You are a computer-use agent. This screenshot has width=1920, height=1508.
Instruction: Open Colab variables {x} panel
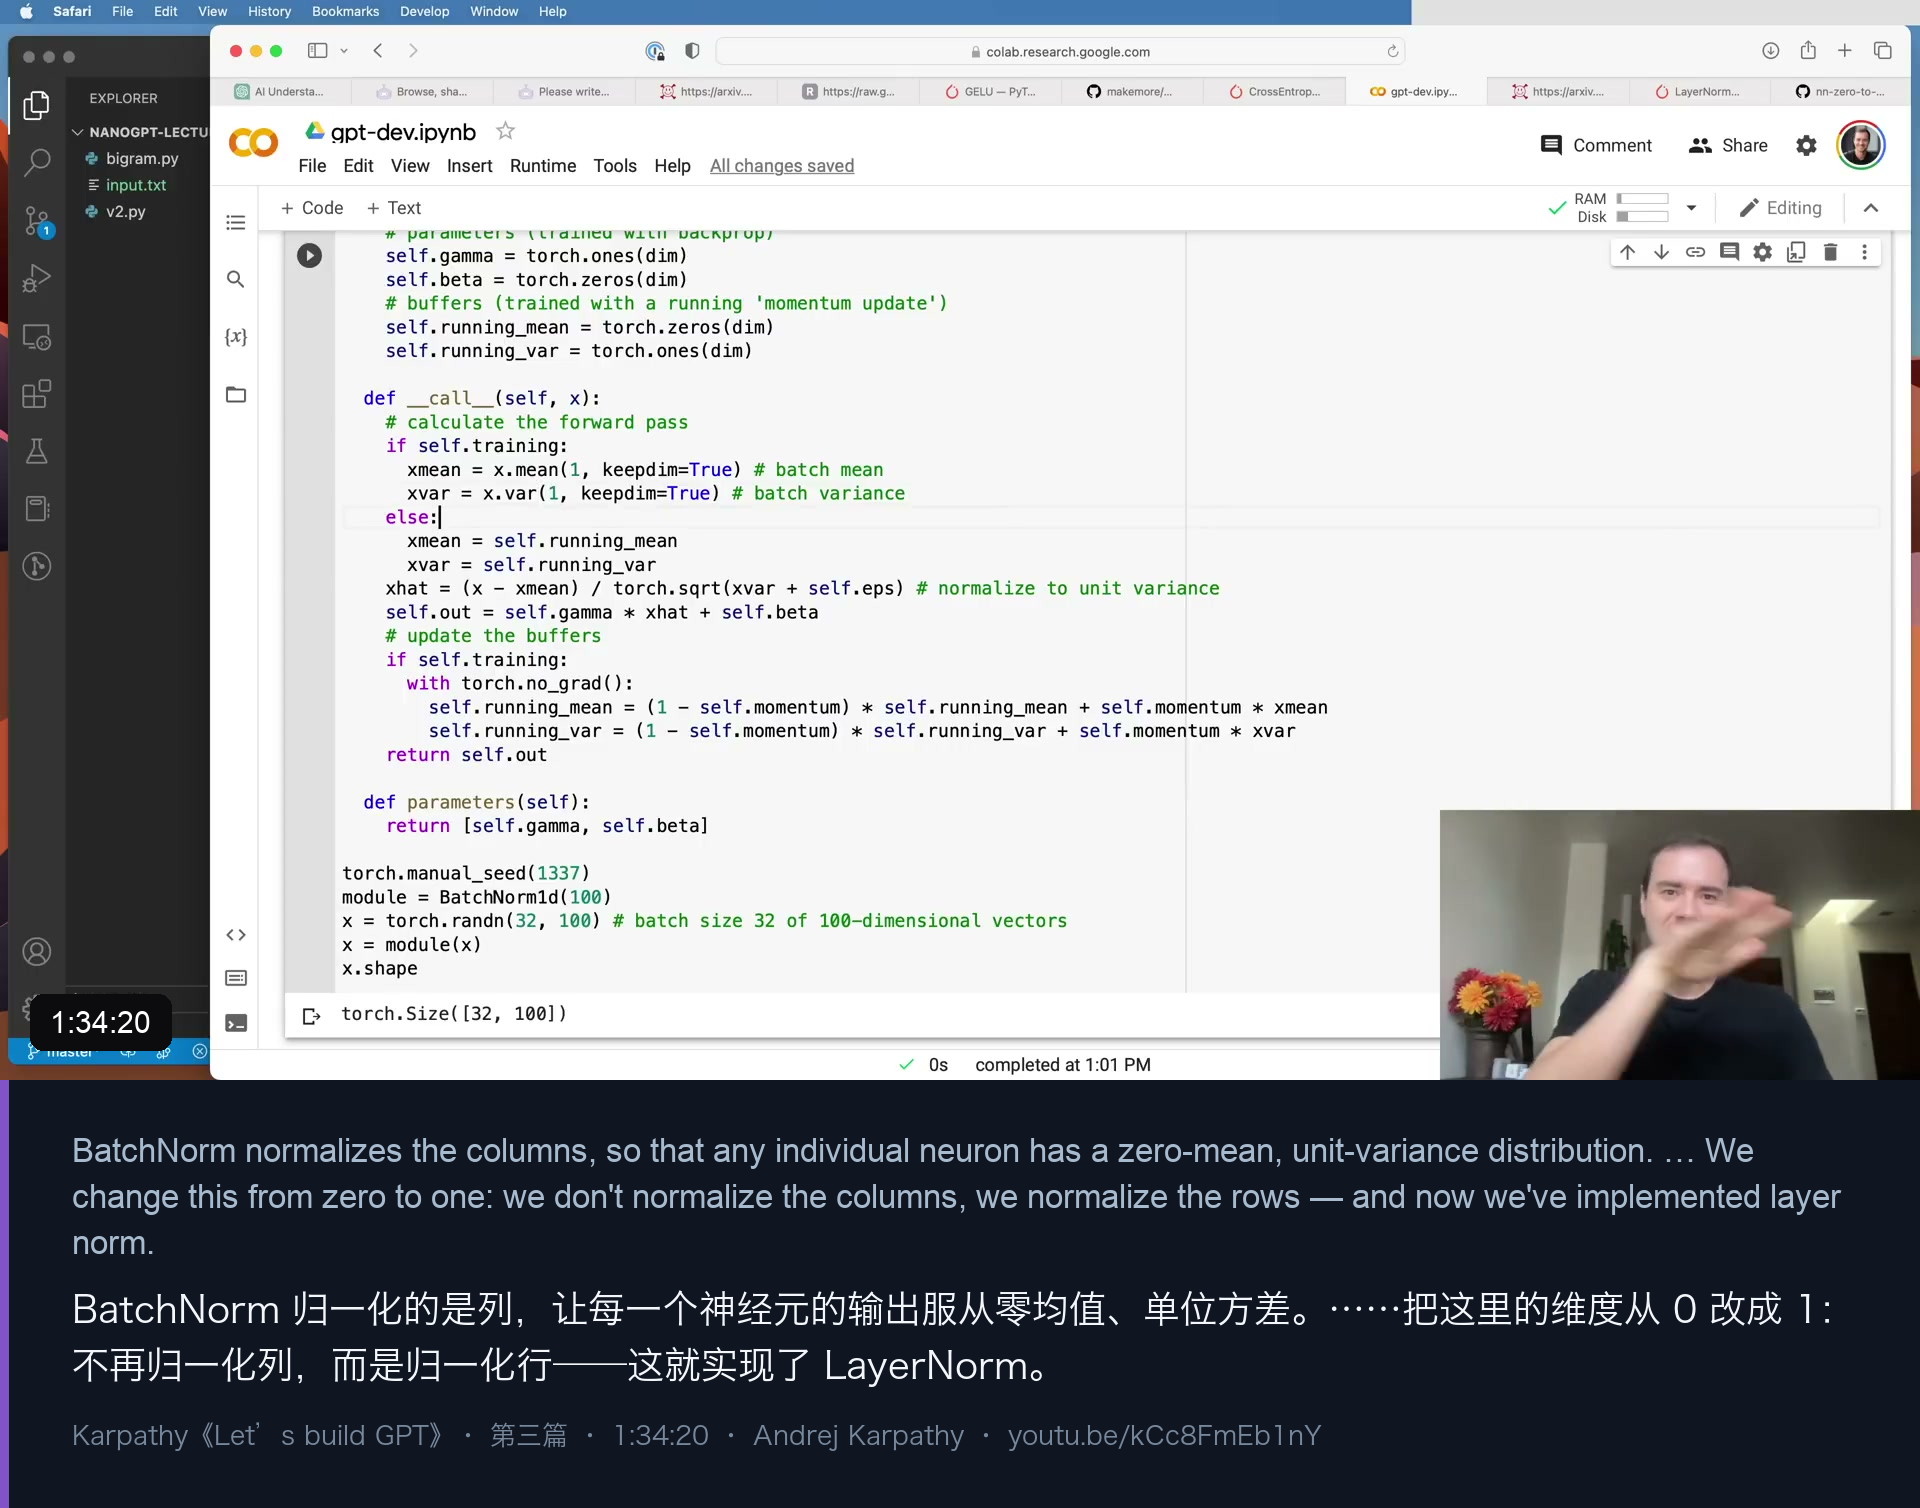[x=236, y=337]
